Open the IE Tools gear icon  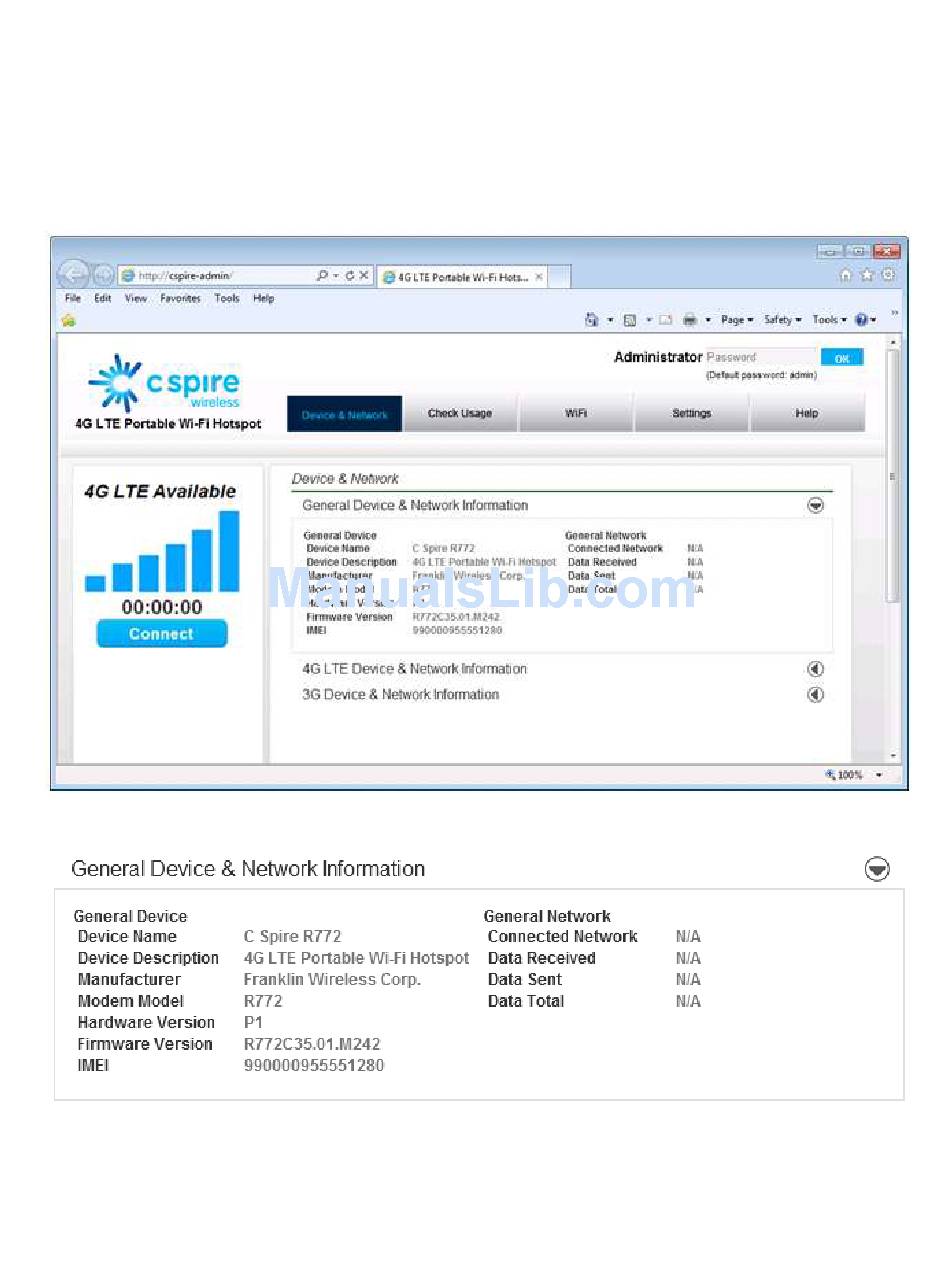pos(888,275)
